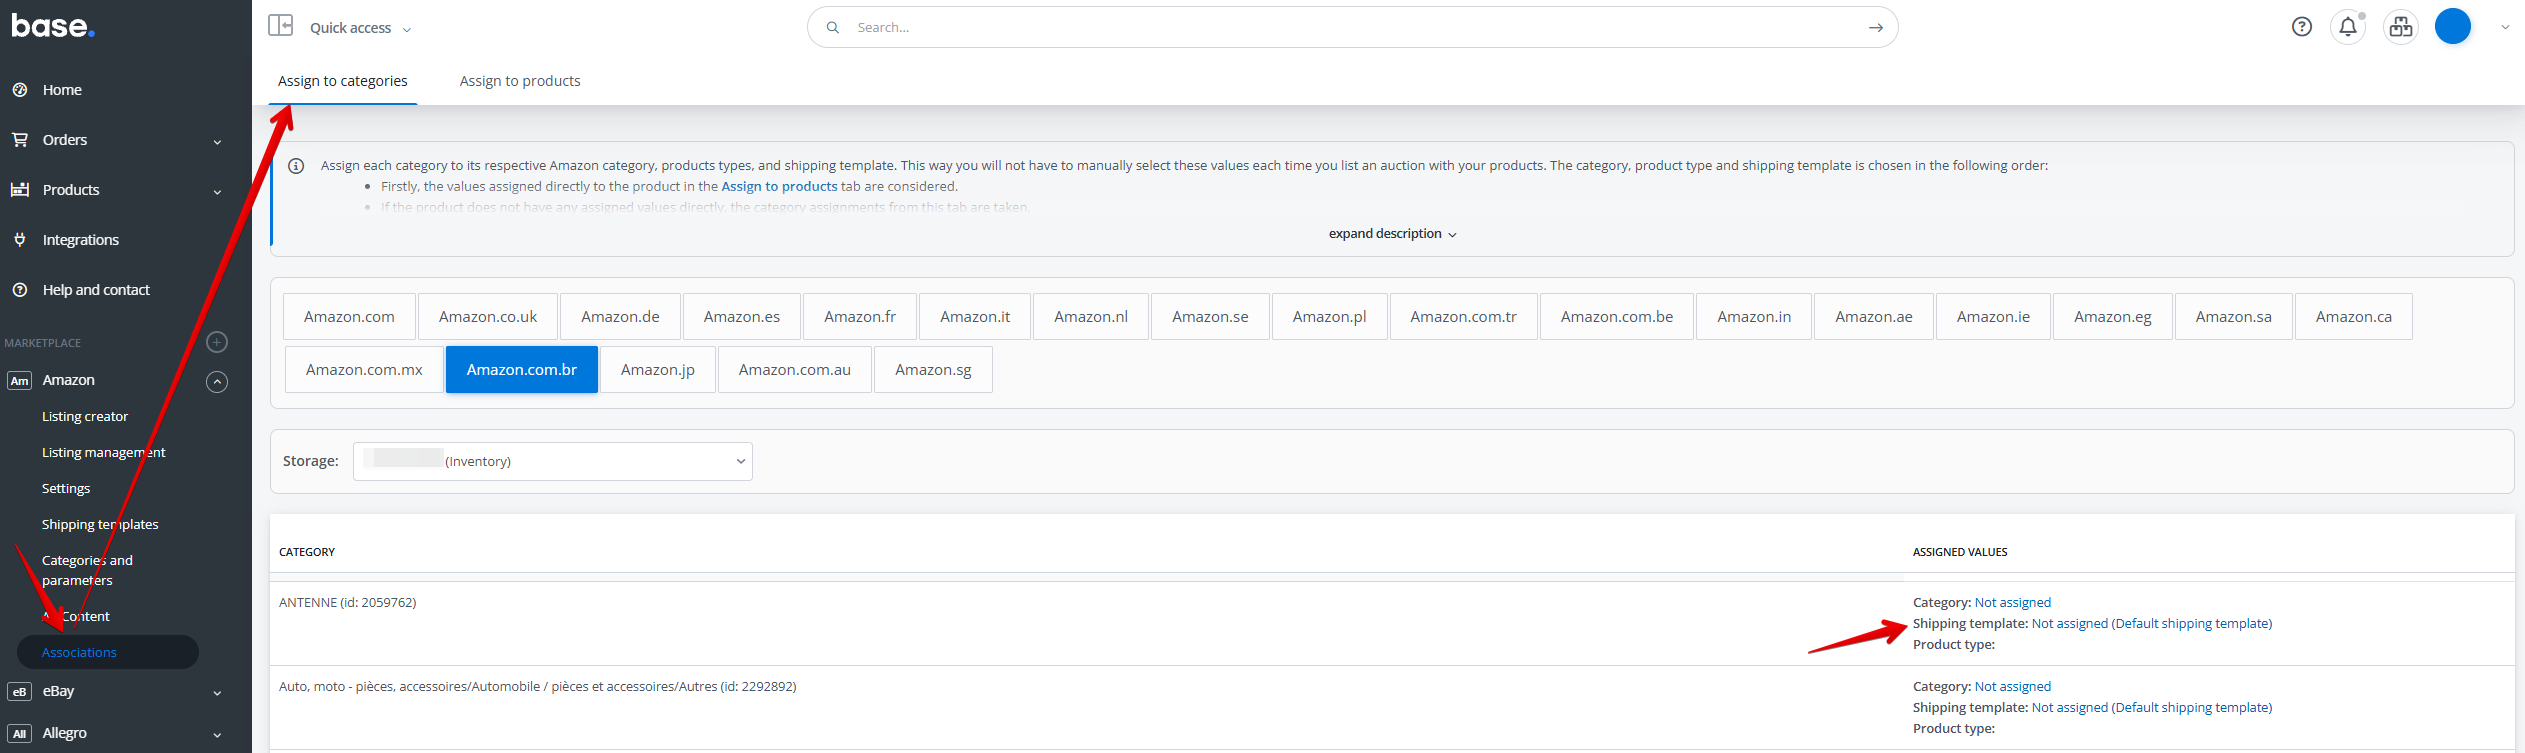Switch to Assign to products tab
This screenshot has height=753, width=2525.
[x=519, y=81]
